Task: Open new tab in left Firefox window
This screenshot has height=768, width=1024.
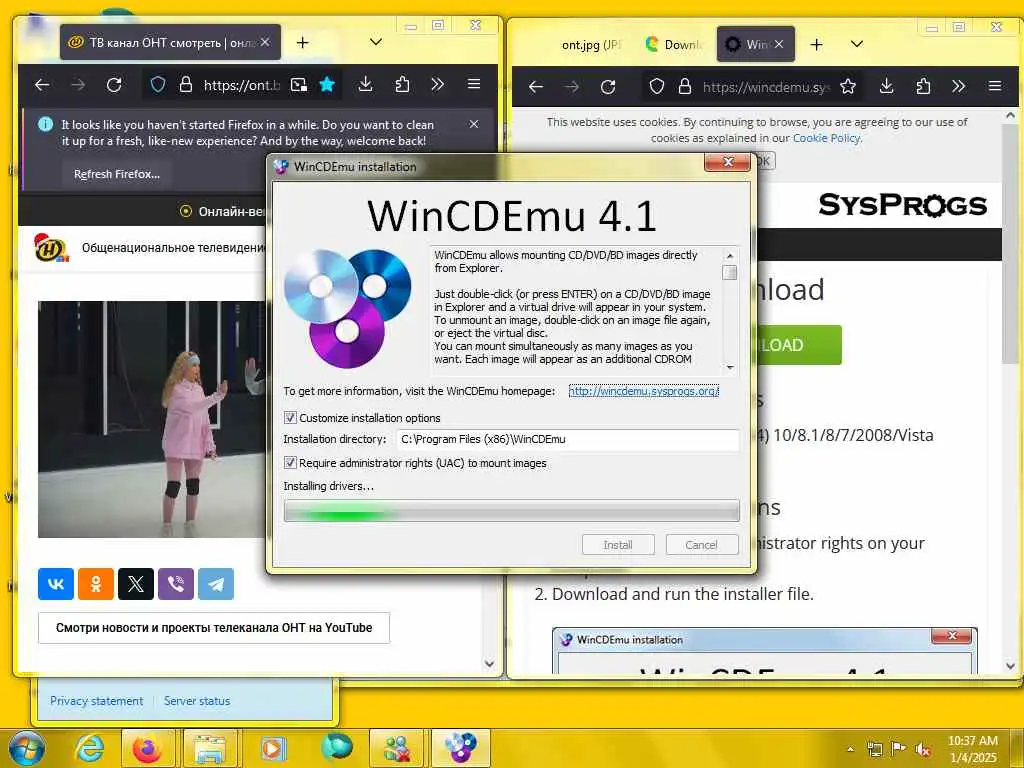Action: click(302, 42)
